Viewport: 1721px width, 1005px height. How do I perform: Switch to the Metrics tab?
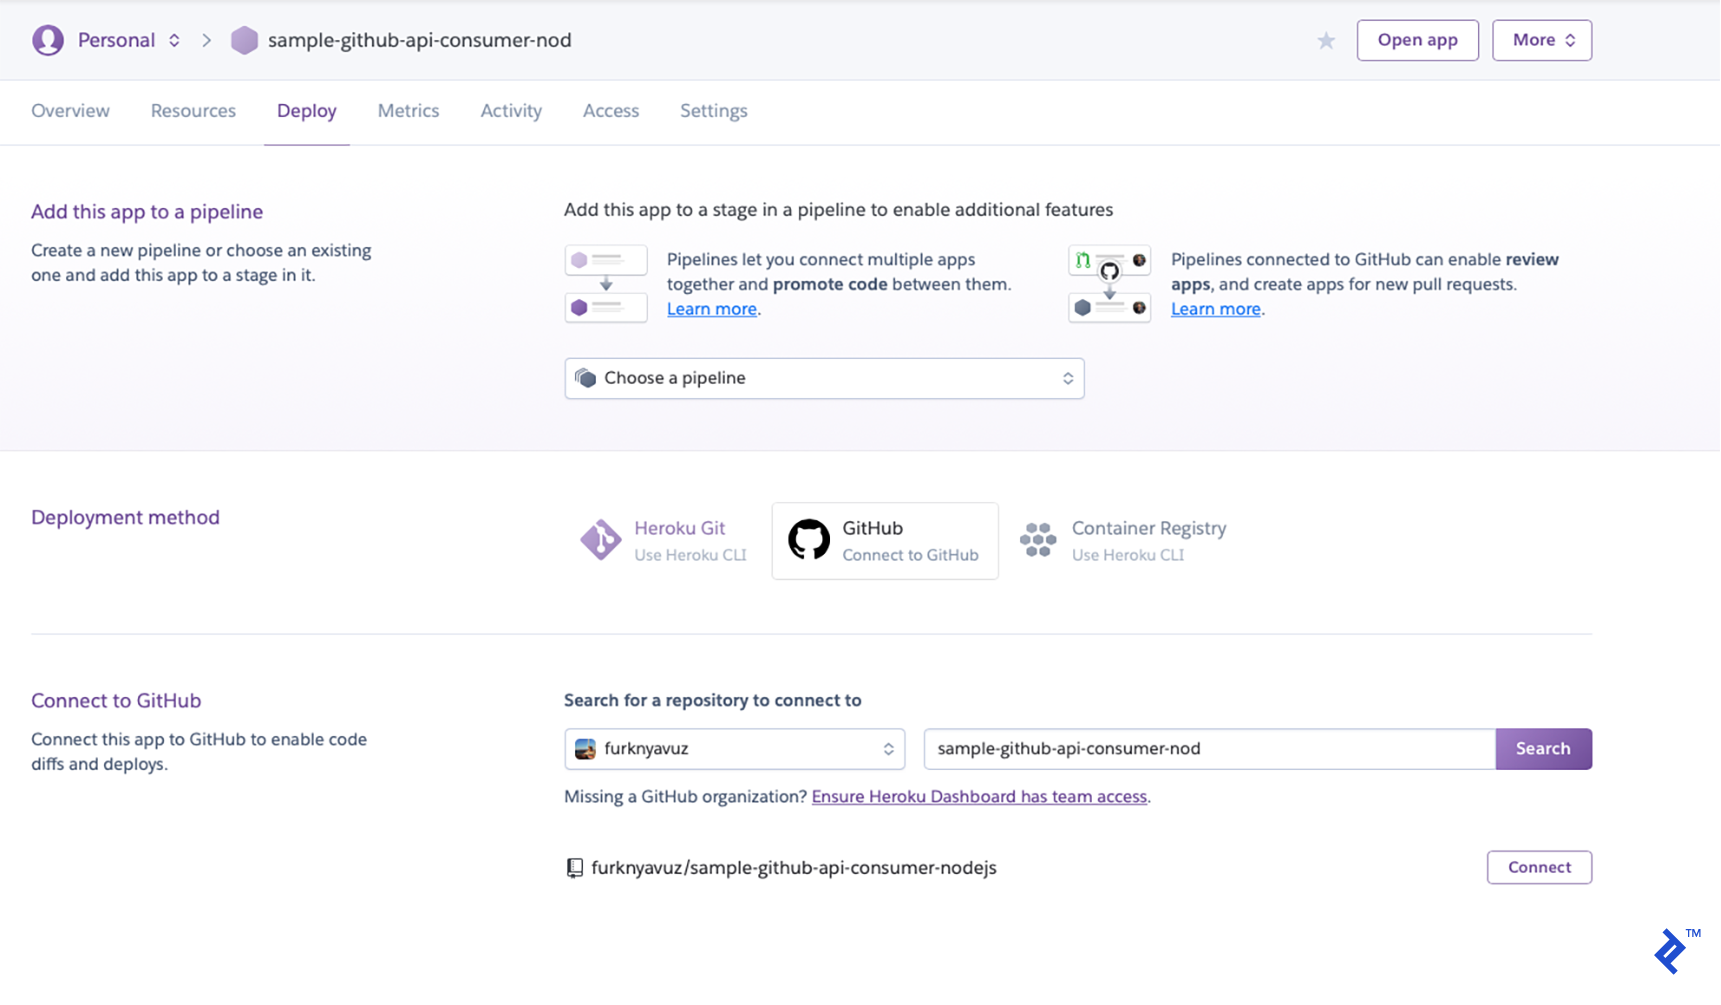[x=408, y=111]
